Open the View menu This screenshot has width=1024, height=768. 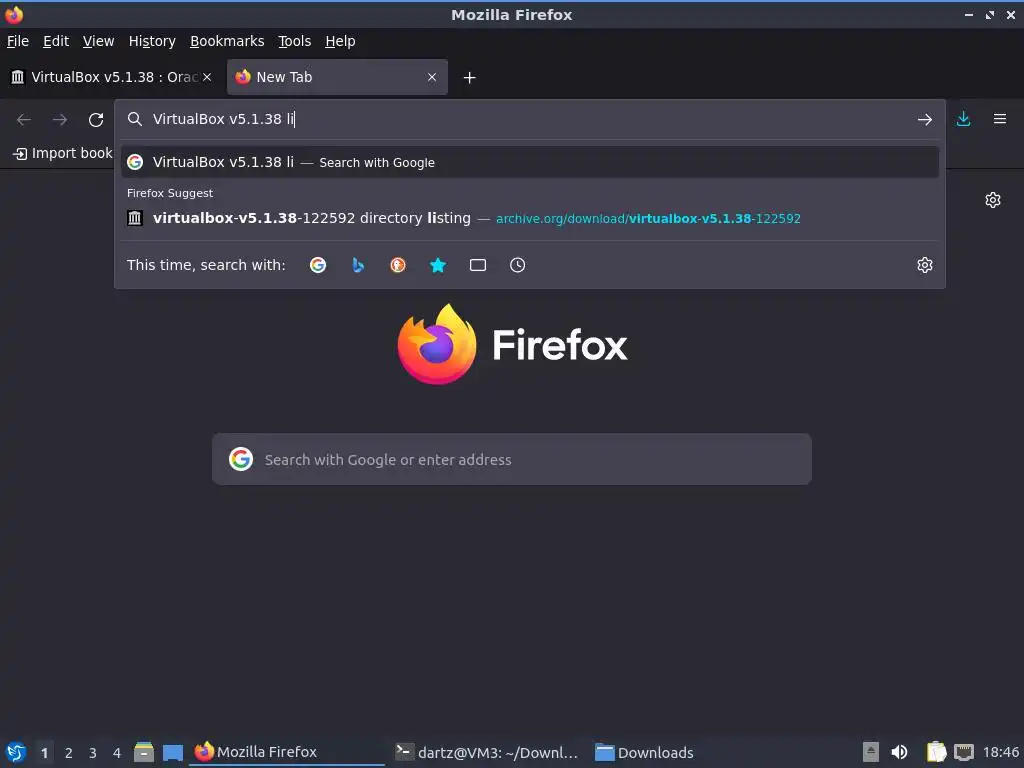[x=98, y=41]
